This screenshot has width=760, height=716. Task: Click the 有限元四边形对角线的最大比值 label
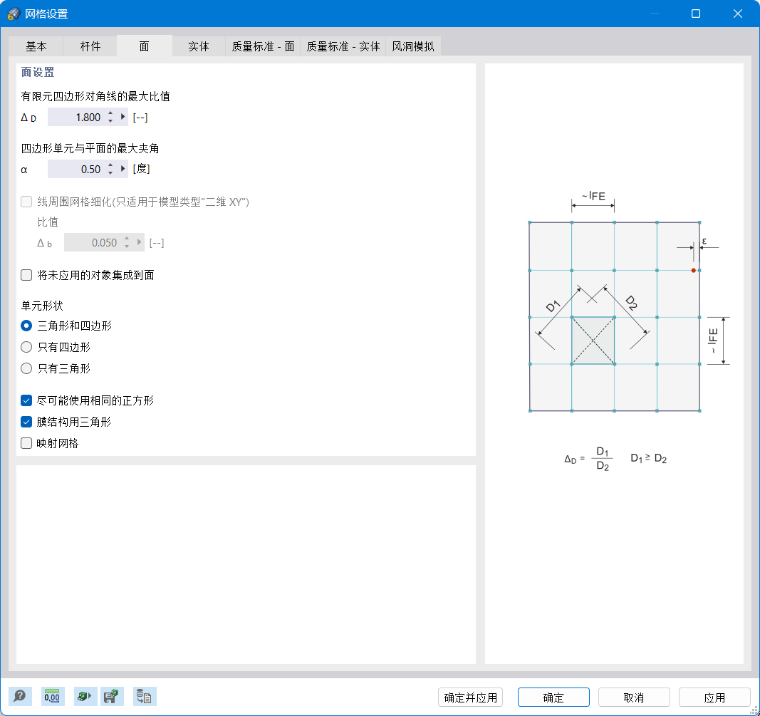95,96
